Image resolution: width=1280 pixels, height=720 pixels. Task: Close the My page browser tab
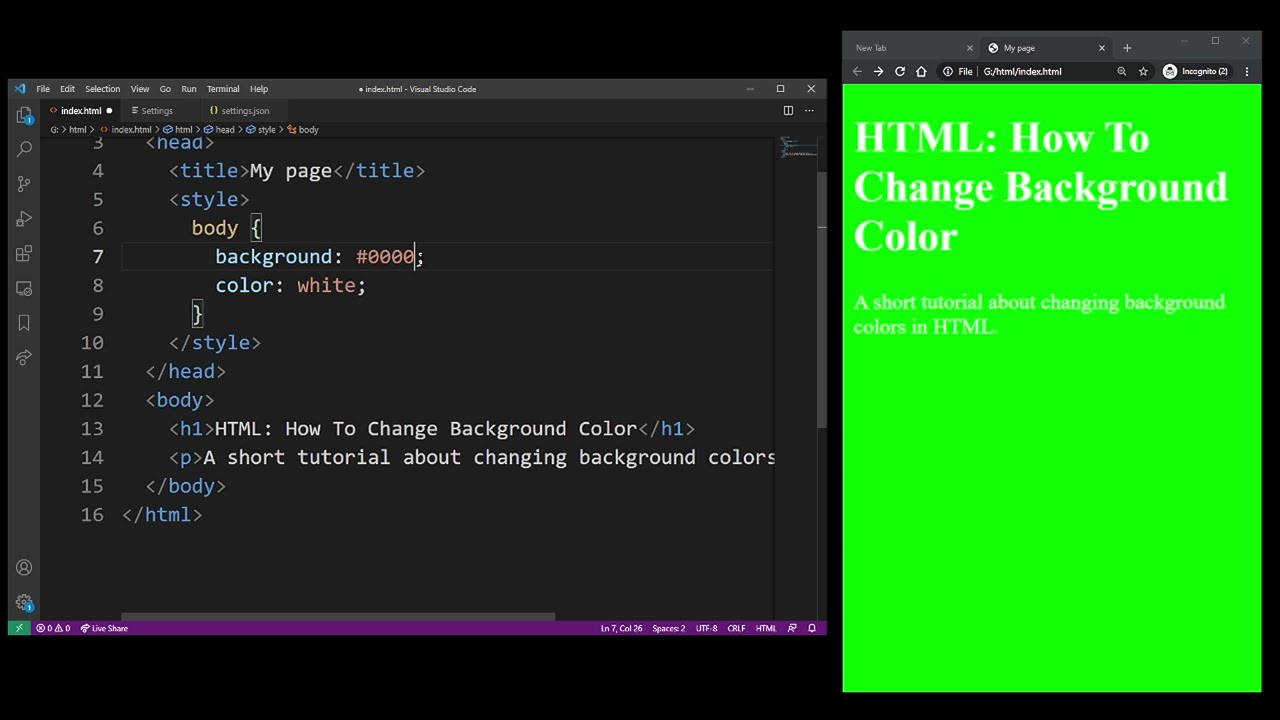pyautogui.click(x=1102, y=48)
